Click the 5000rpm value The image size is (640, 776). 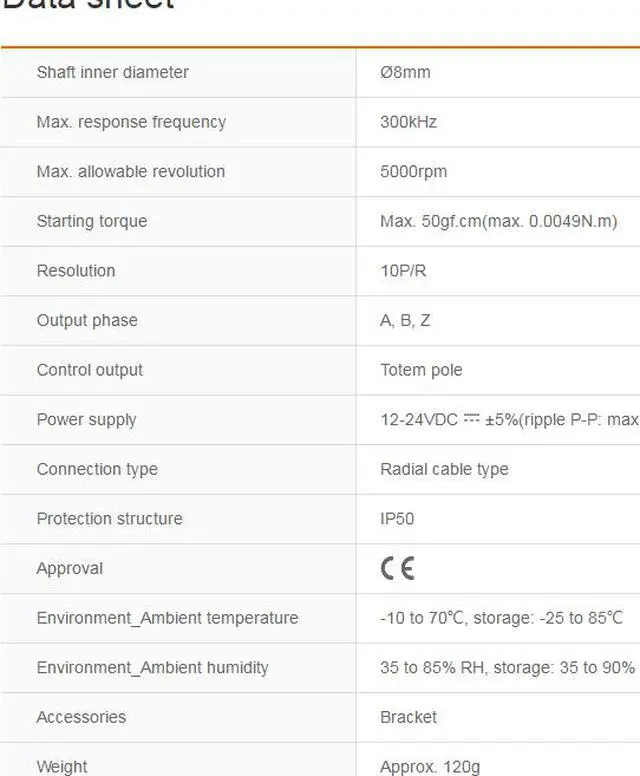(x=414, y=172)
